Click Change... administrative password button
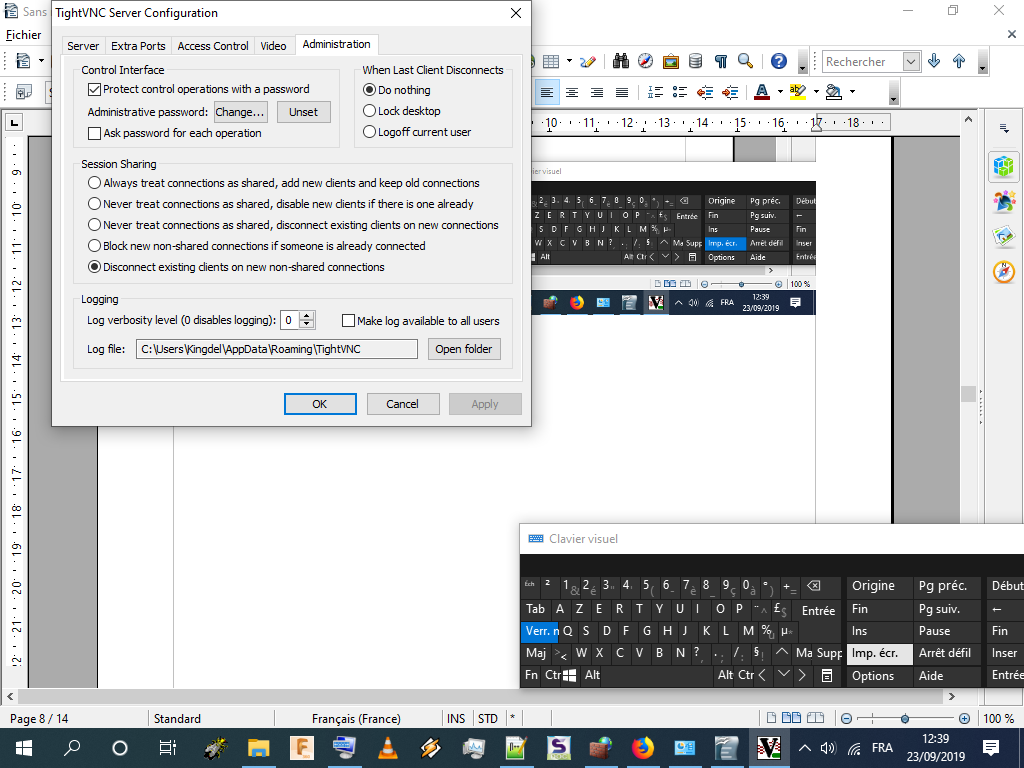The height and width of the screenshot is (768, 1024). coord(240,112)
